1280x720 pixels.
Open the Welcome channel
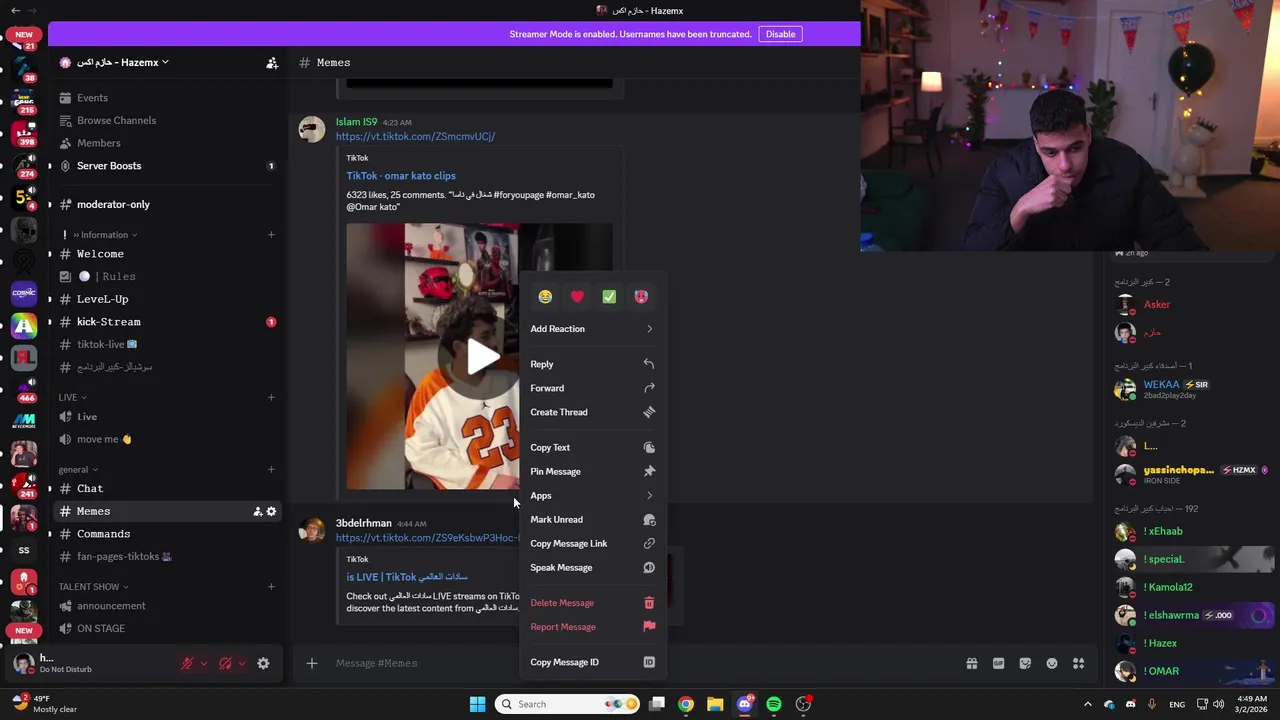(168, 254)
